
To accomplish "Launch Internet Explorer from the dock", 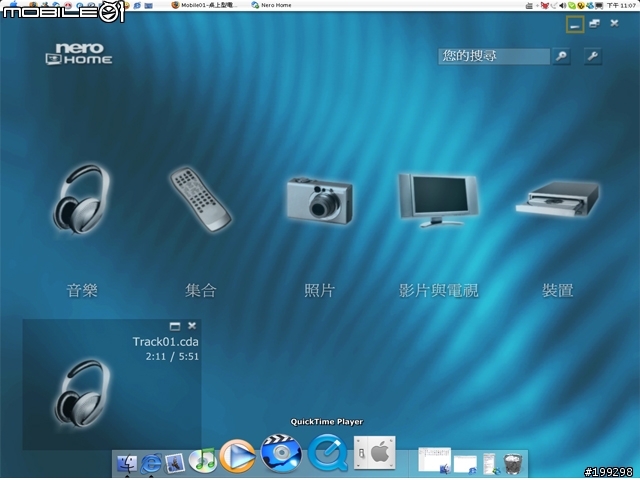I will (151, 463).
